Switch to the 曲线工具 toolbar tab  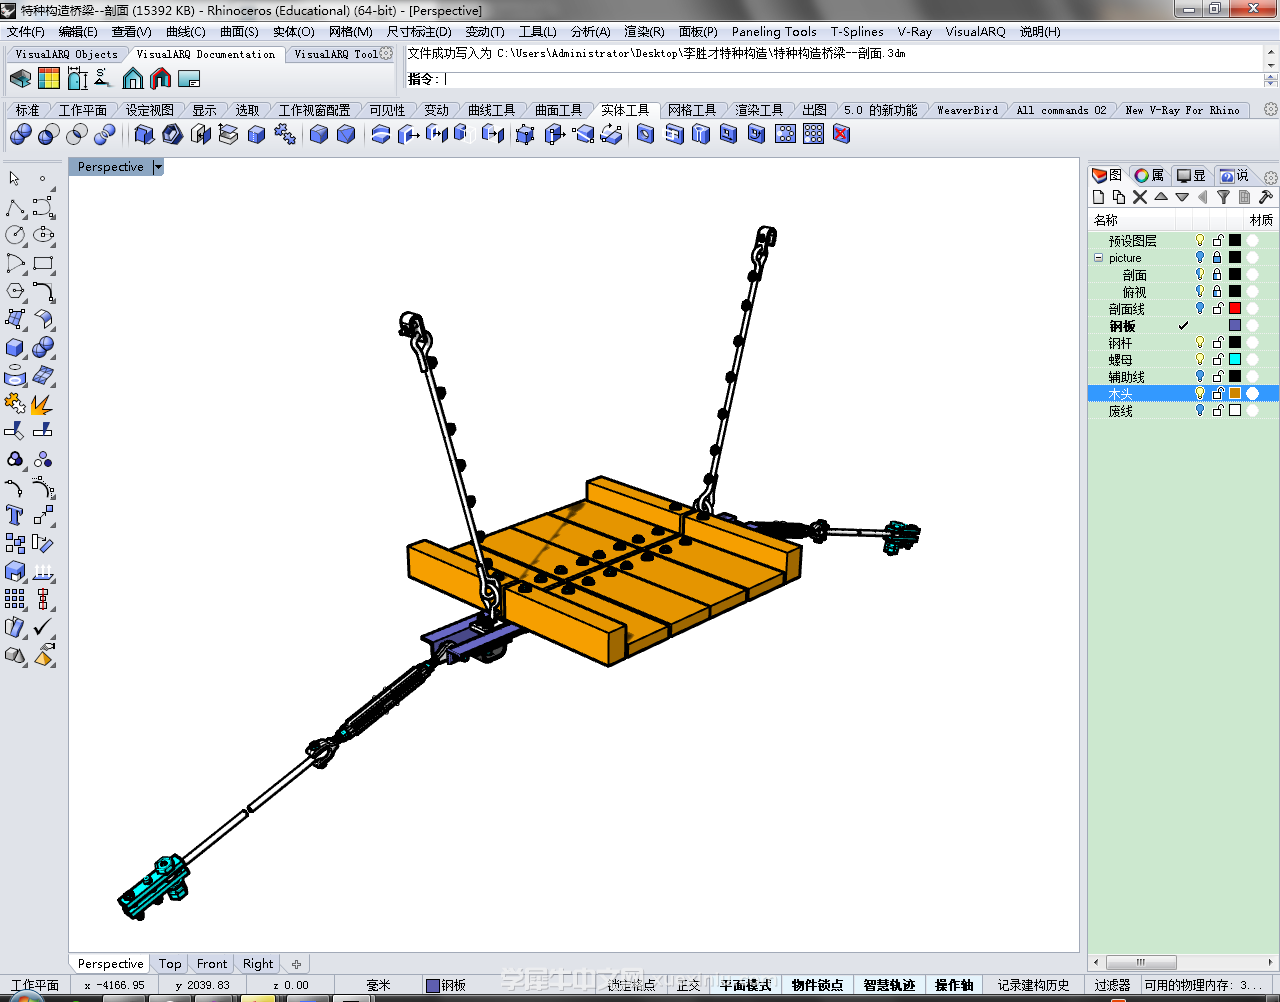coord(491,110)
